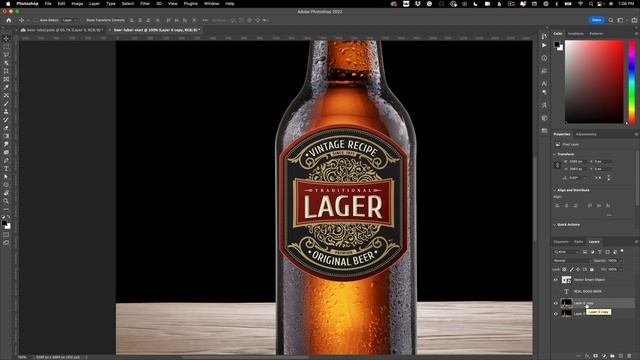The width and height of the screenshot is (640, 360).
Task: Open the Filter menu
Action: coord(145,4)
